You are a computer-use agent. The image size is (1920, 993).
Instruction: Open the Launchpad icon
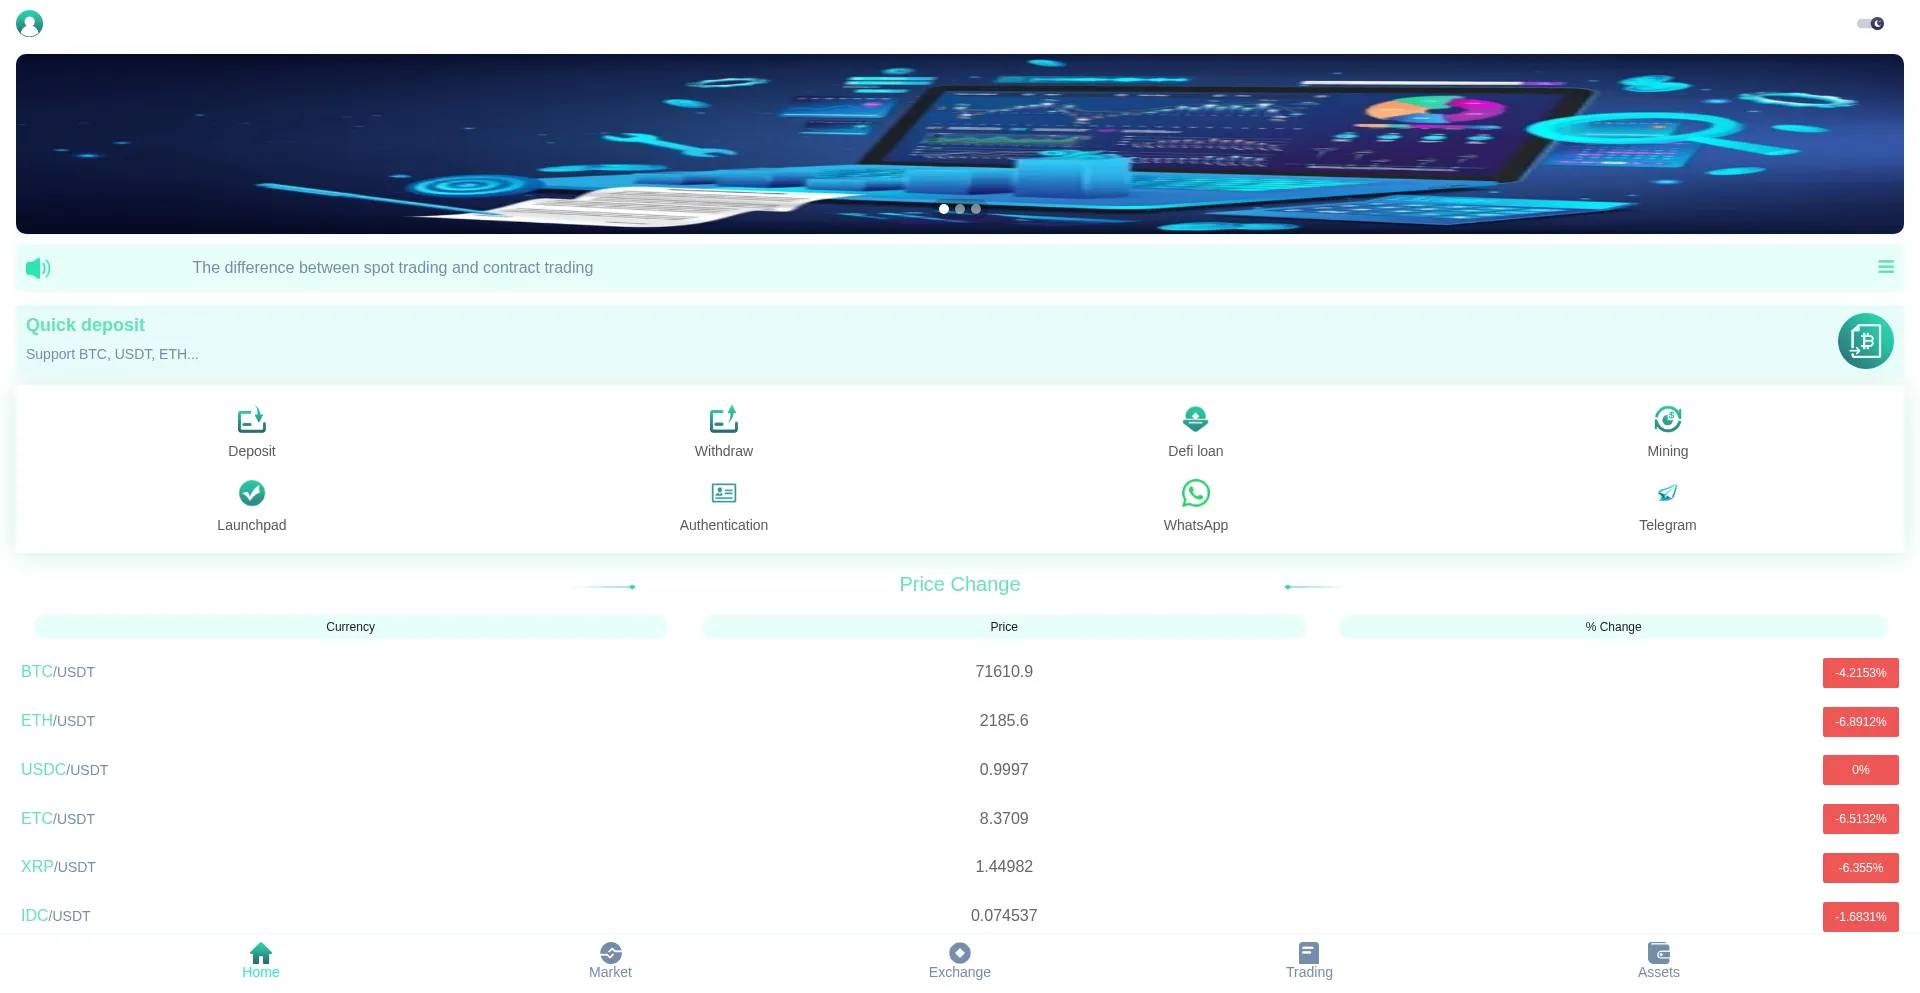click(252, 493)
